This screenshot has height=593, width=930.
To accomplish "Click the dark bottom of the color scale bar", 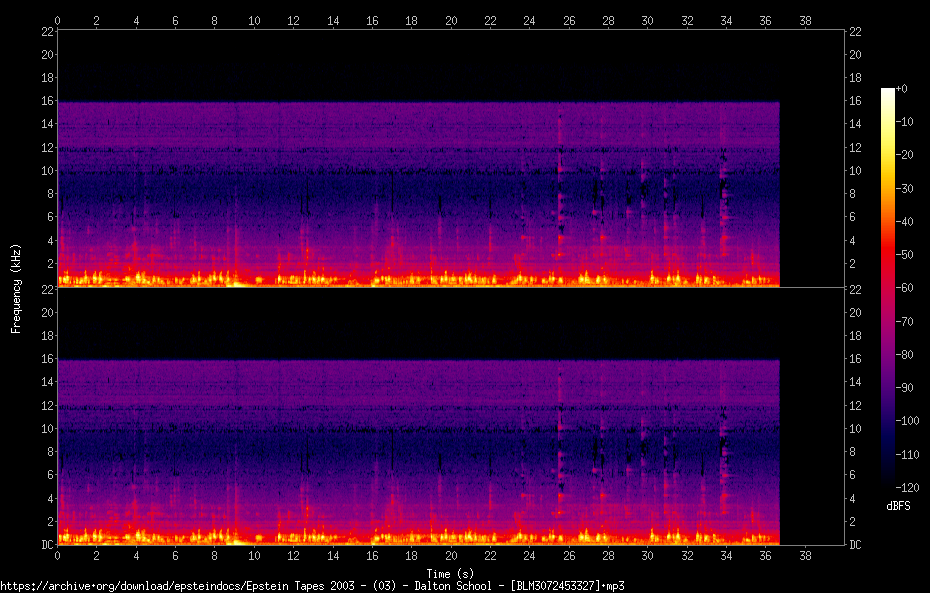I will pyautogui.click(x=887, y=480).
